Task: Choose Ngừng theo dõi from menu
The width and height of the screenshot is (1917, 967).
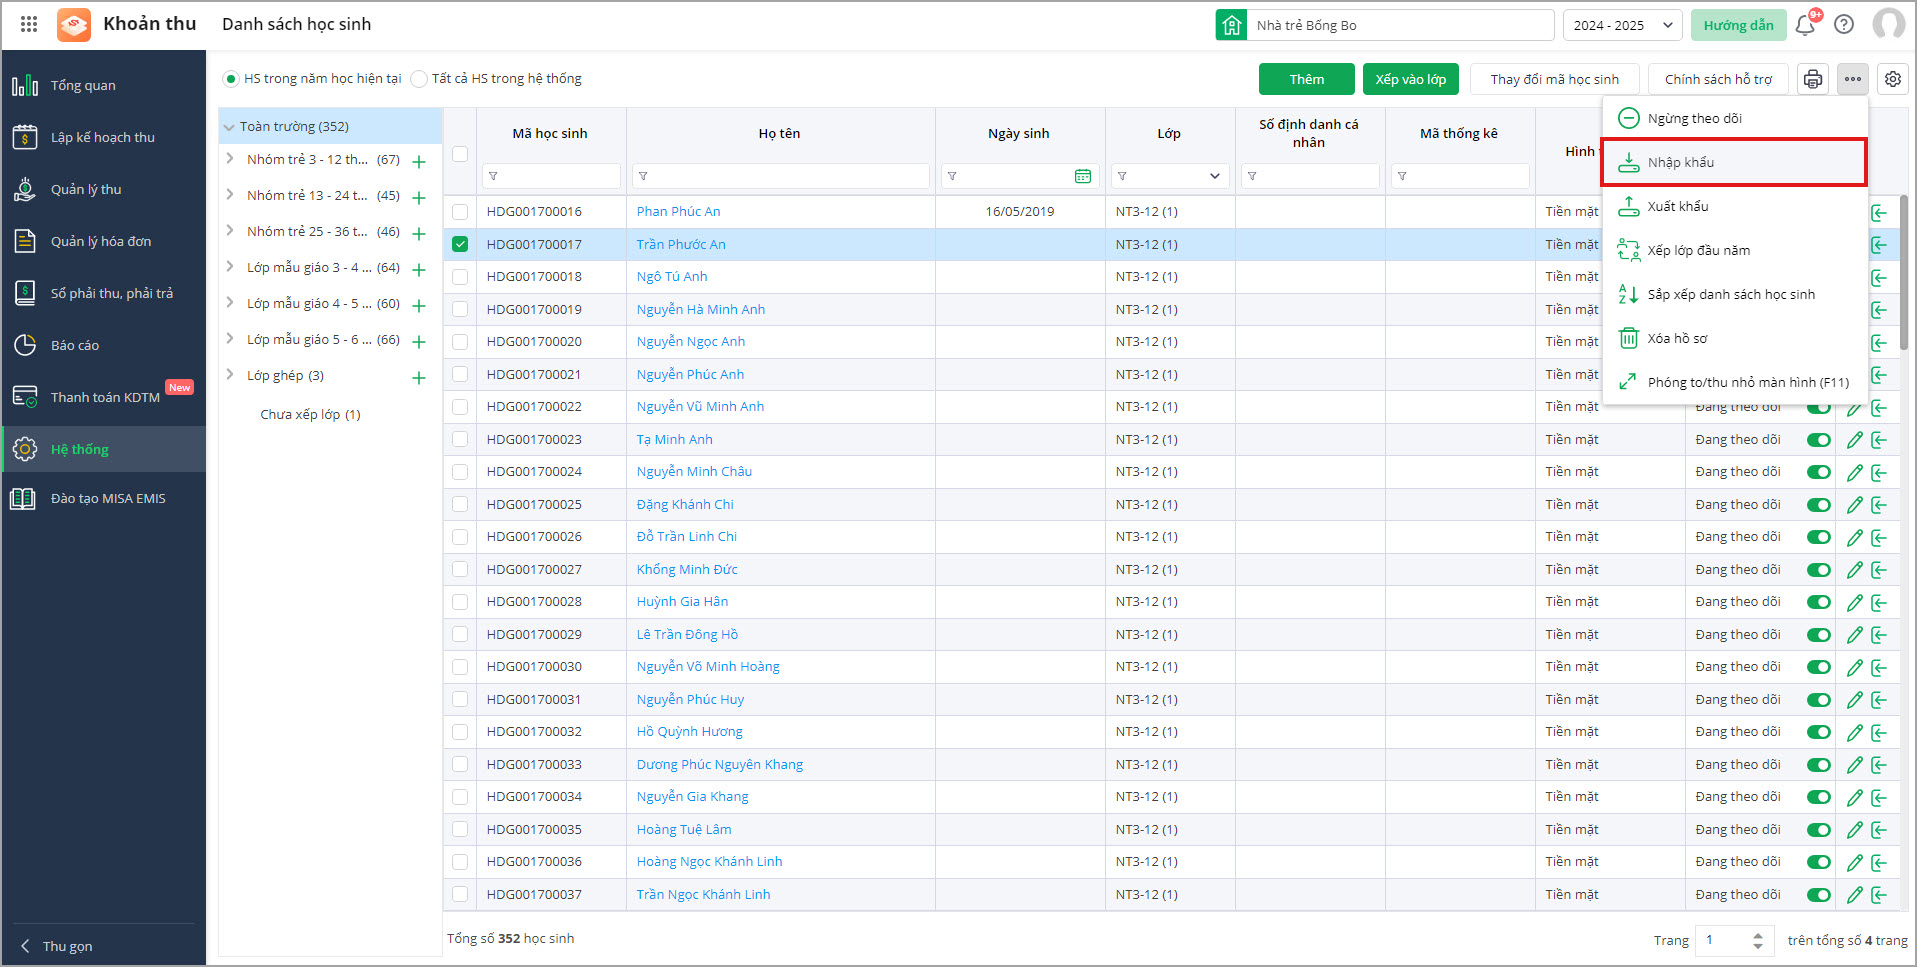Action: [x=1734, y=118]
